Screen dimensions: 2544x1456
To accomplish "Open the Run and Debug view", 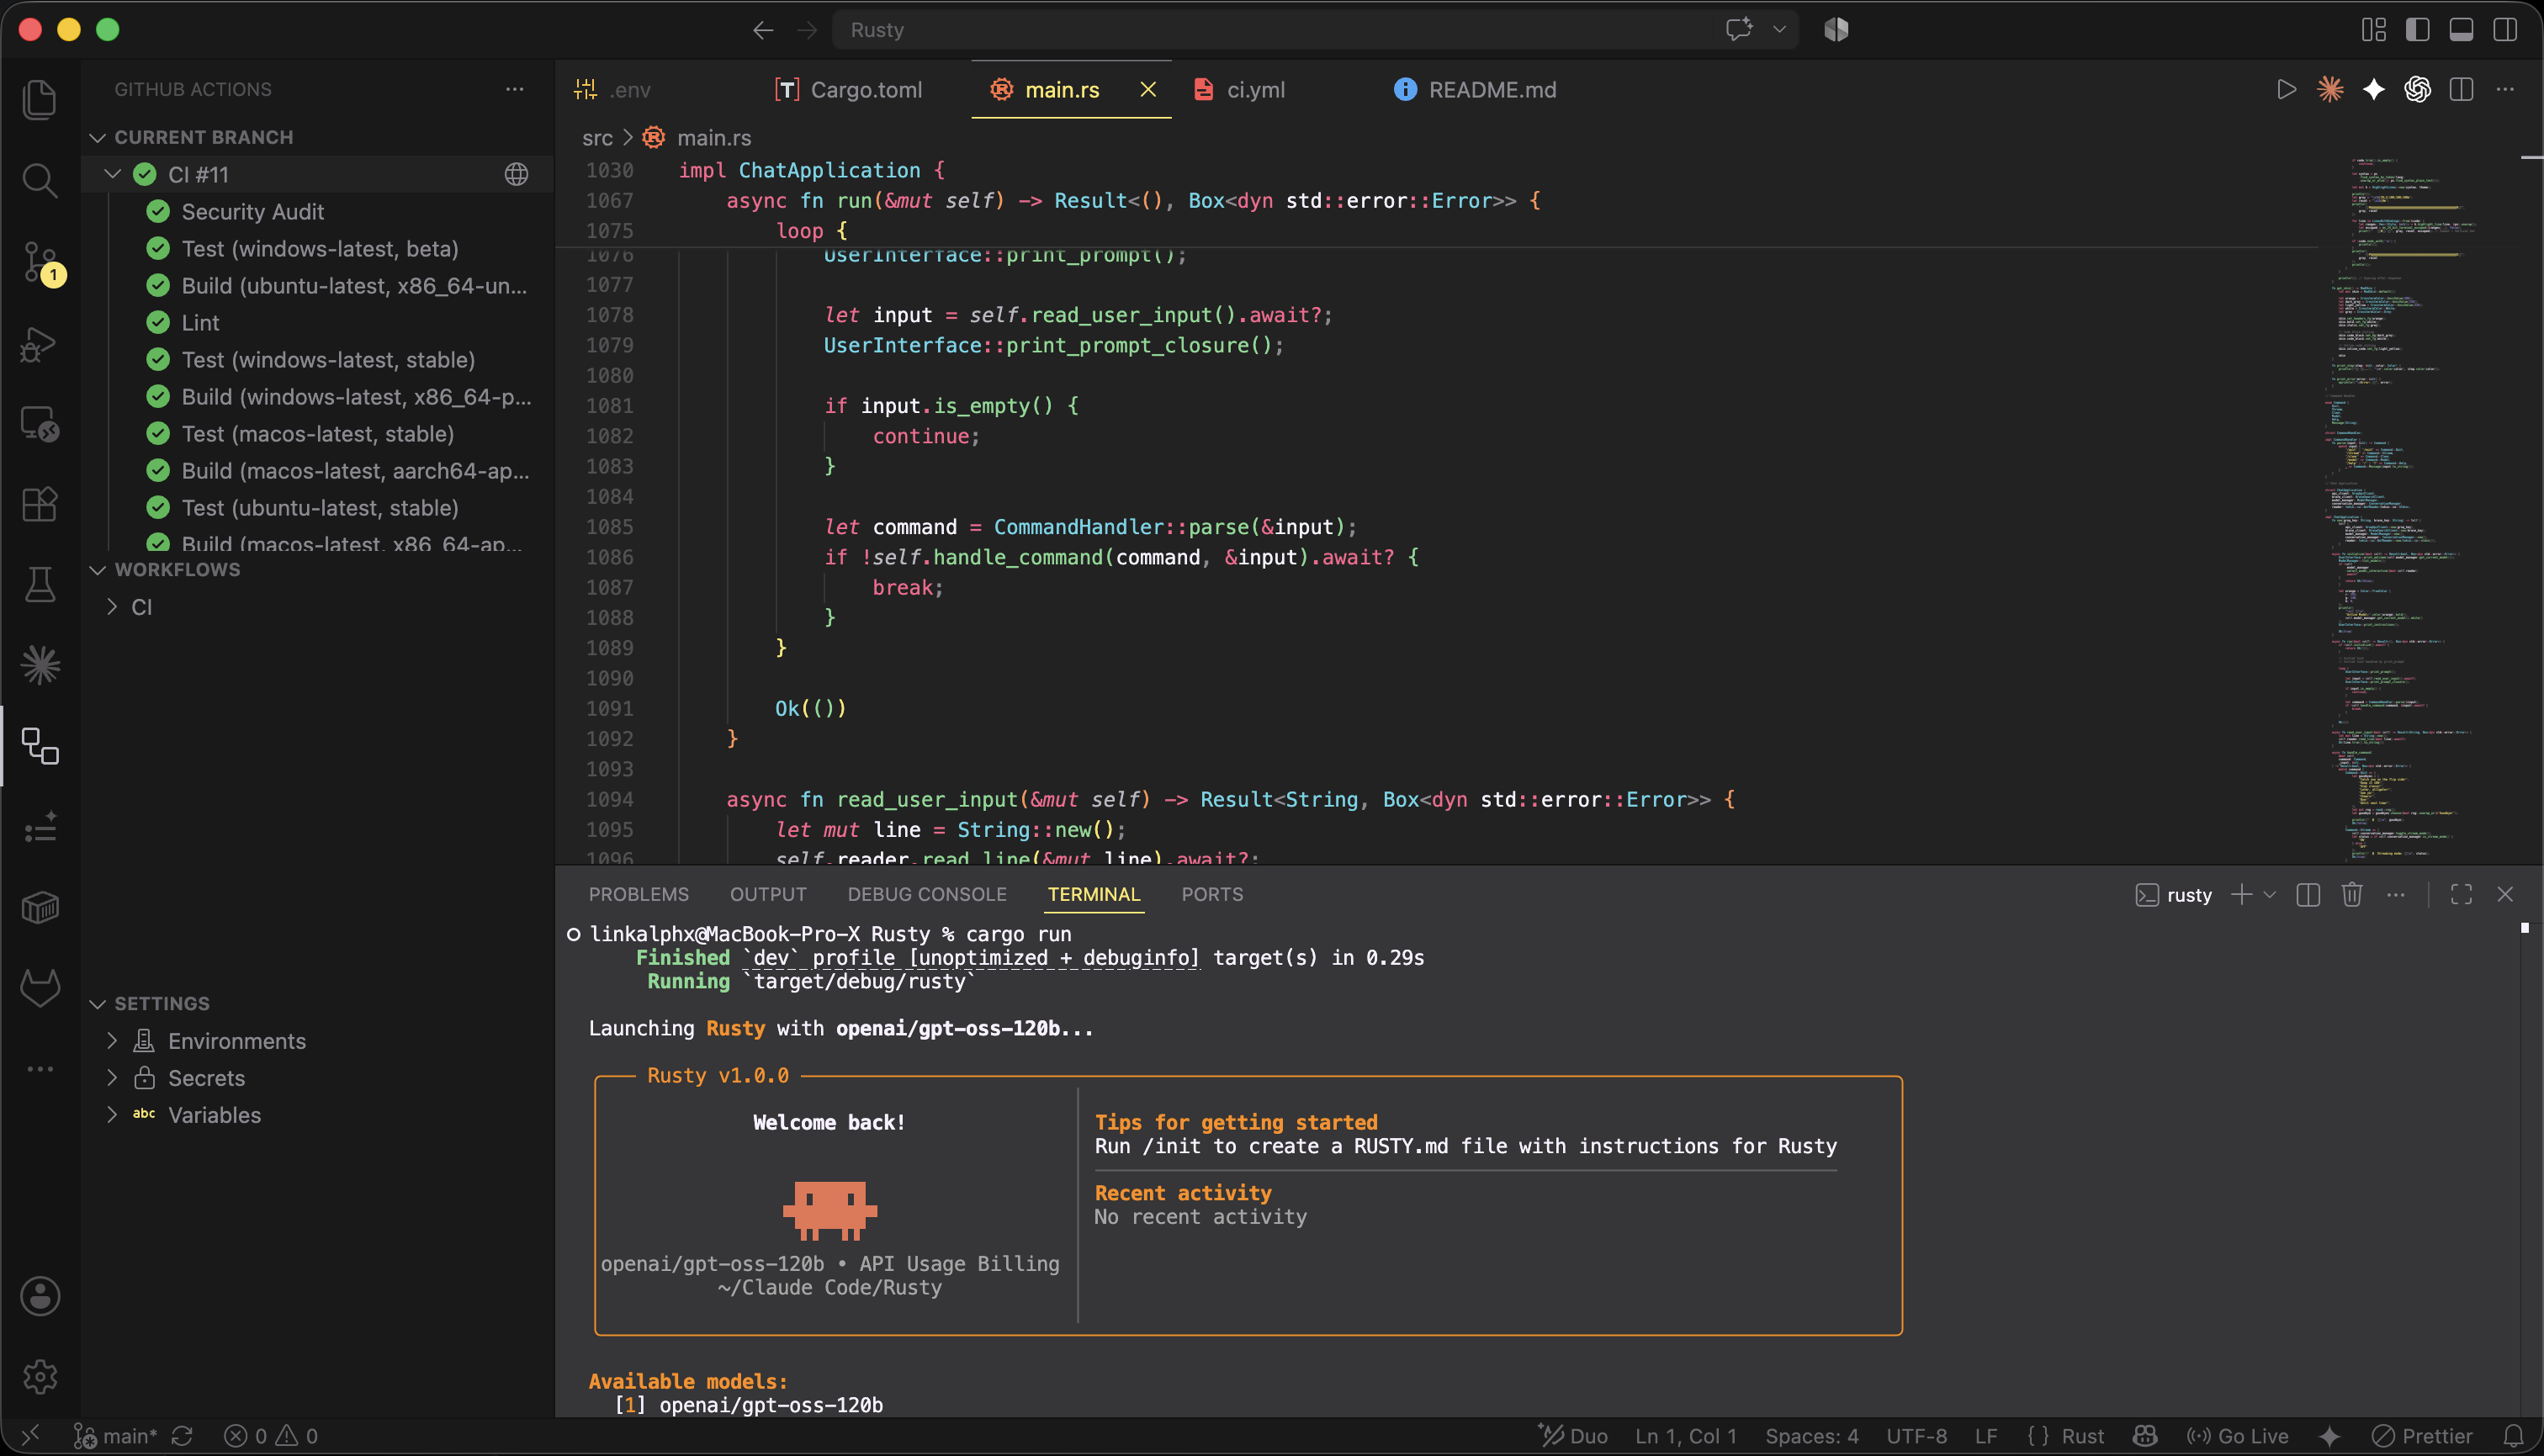I will pos(40,344).
